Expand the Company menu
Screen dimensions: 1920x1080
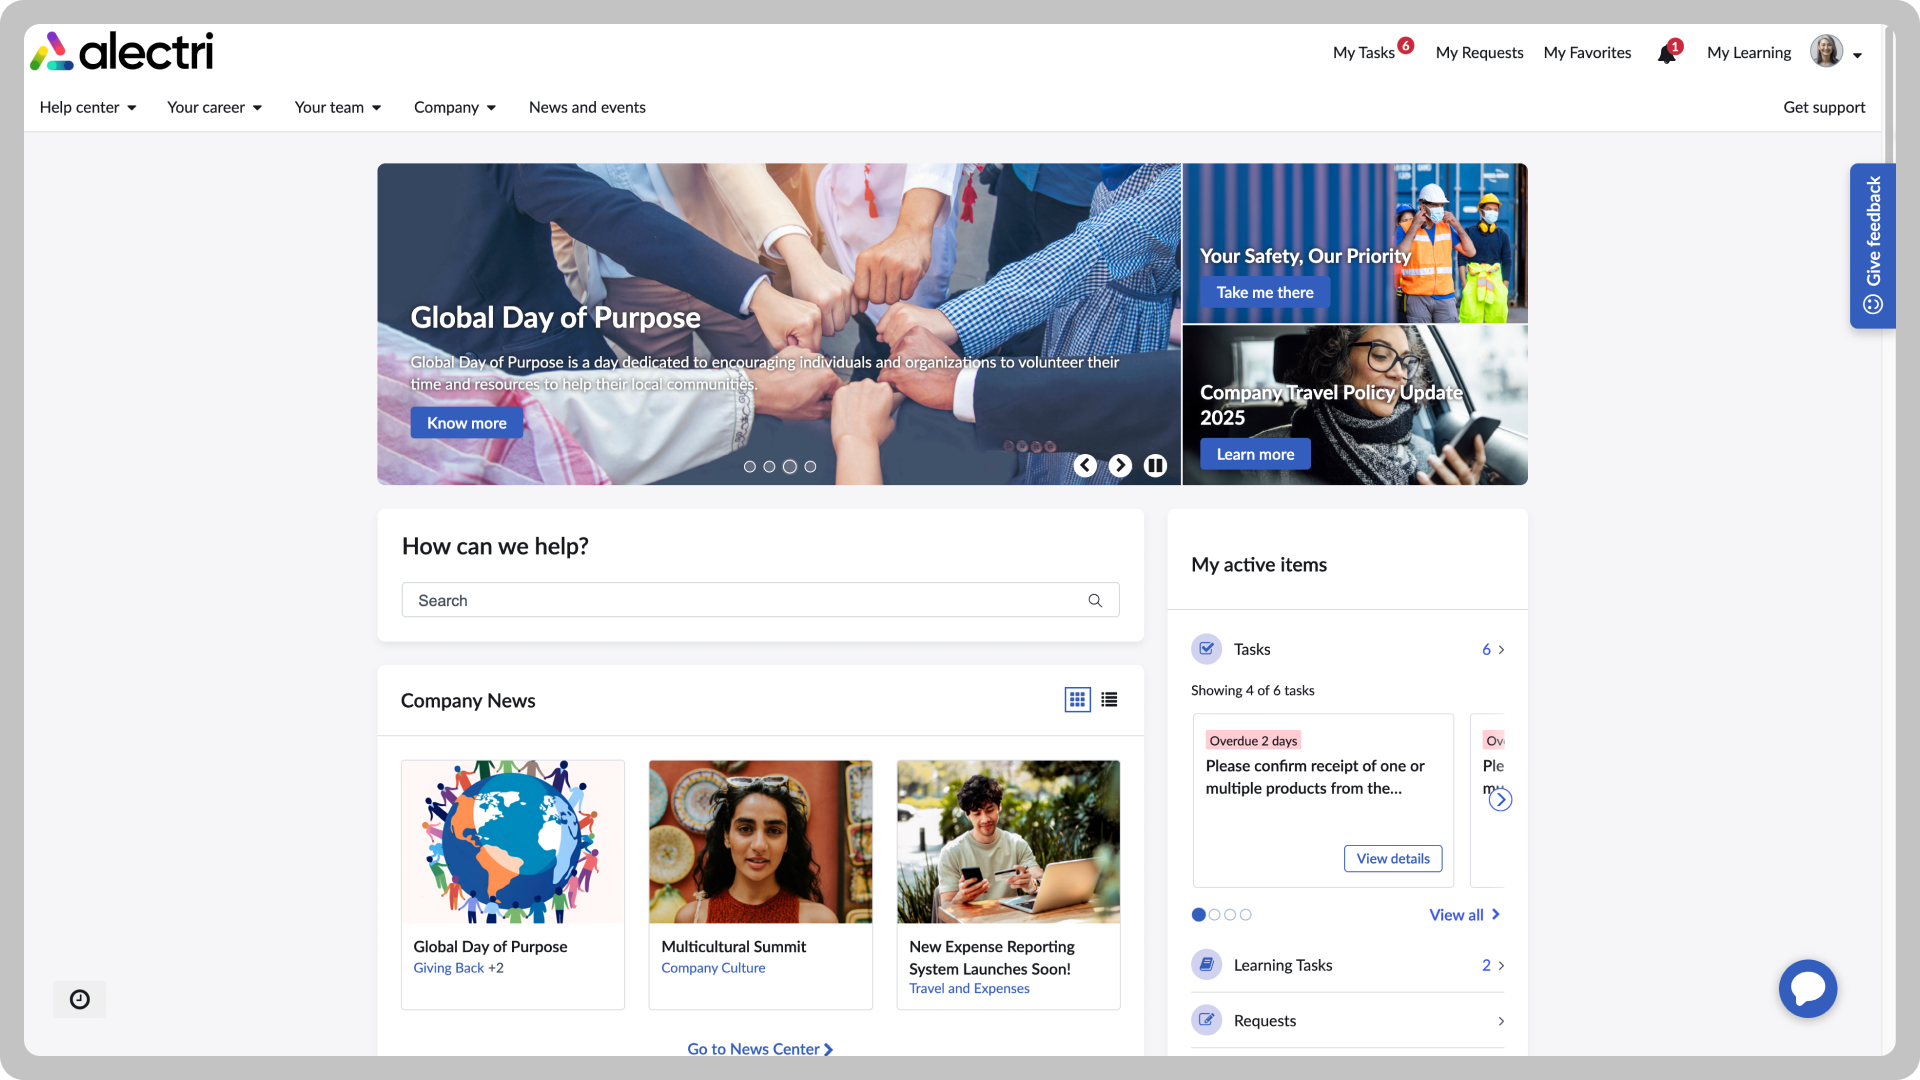pos(455,107)
